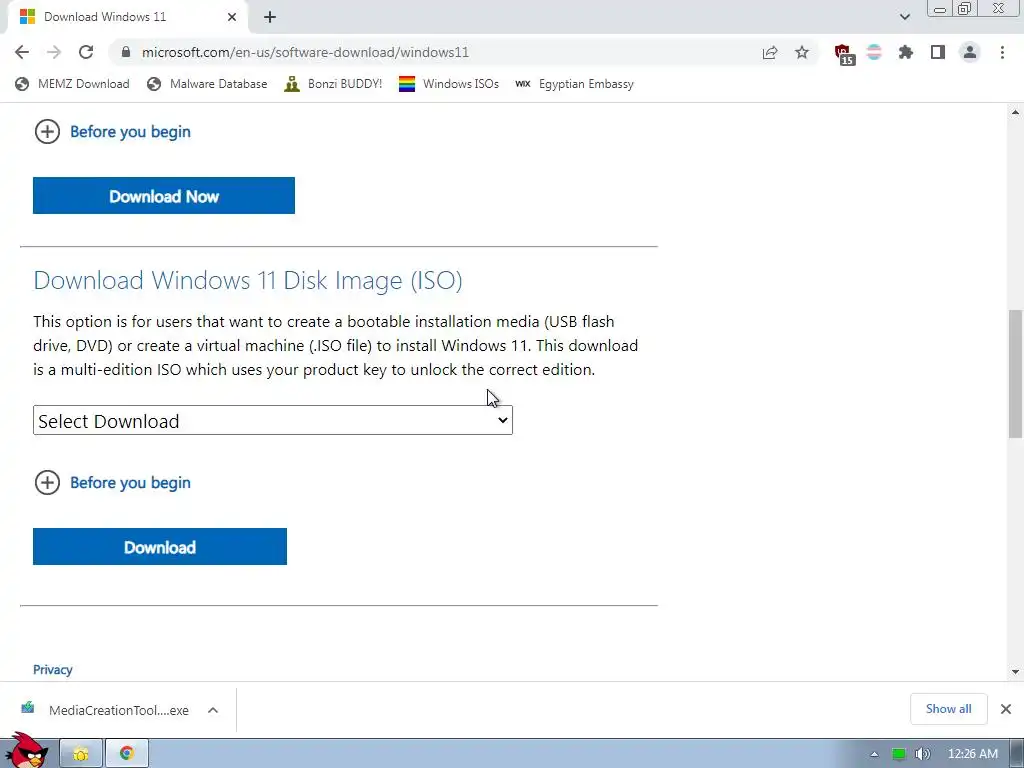Open the Windows ISOs bookmark
Screen dimensions: 1024x768
449,84
